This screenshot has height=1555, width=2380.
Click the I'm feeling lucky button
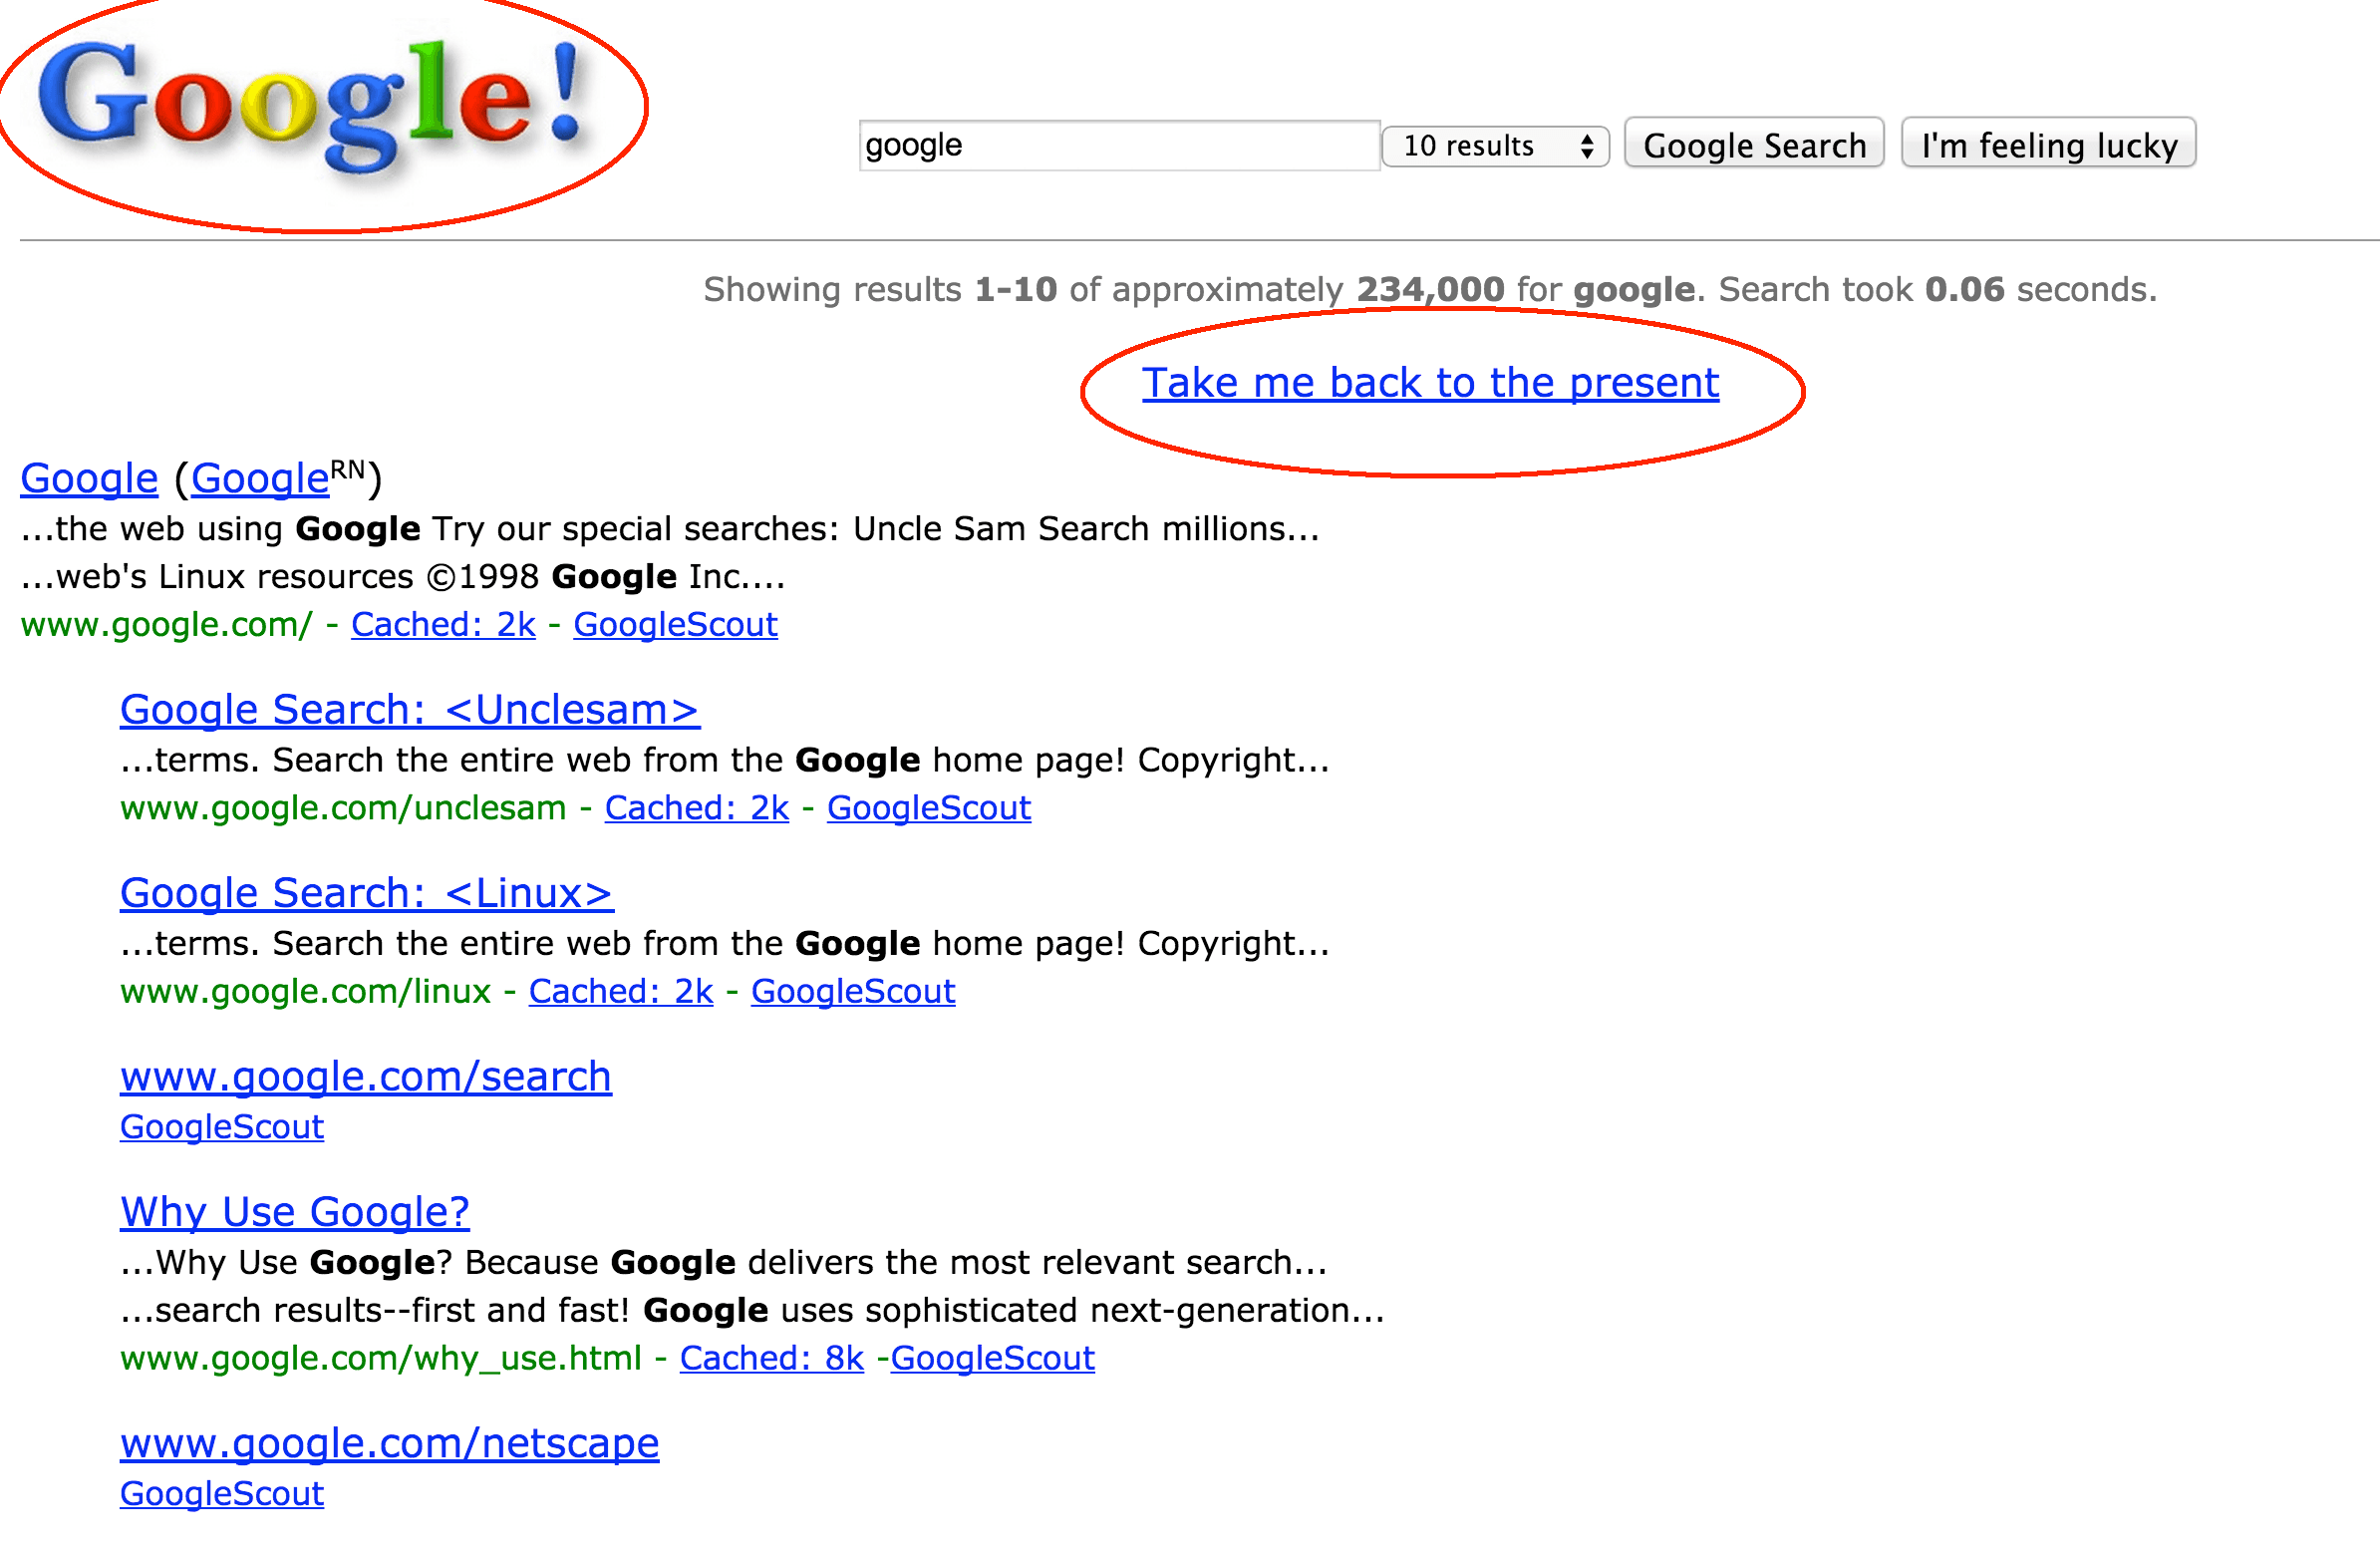(2047, 144)
